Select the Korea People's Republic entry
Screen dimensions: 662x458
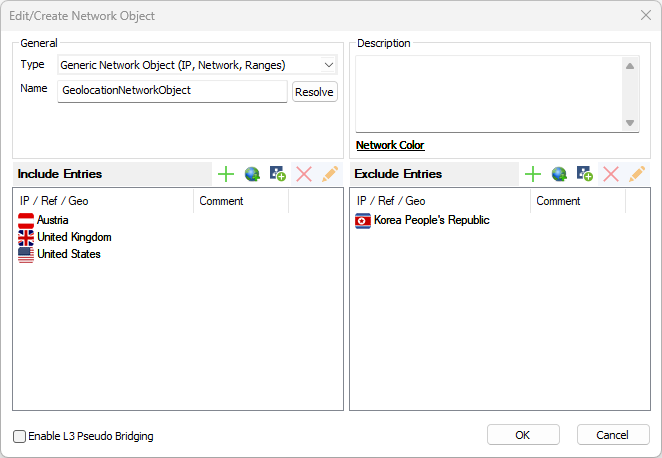431,220
